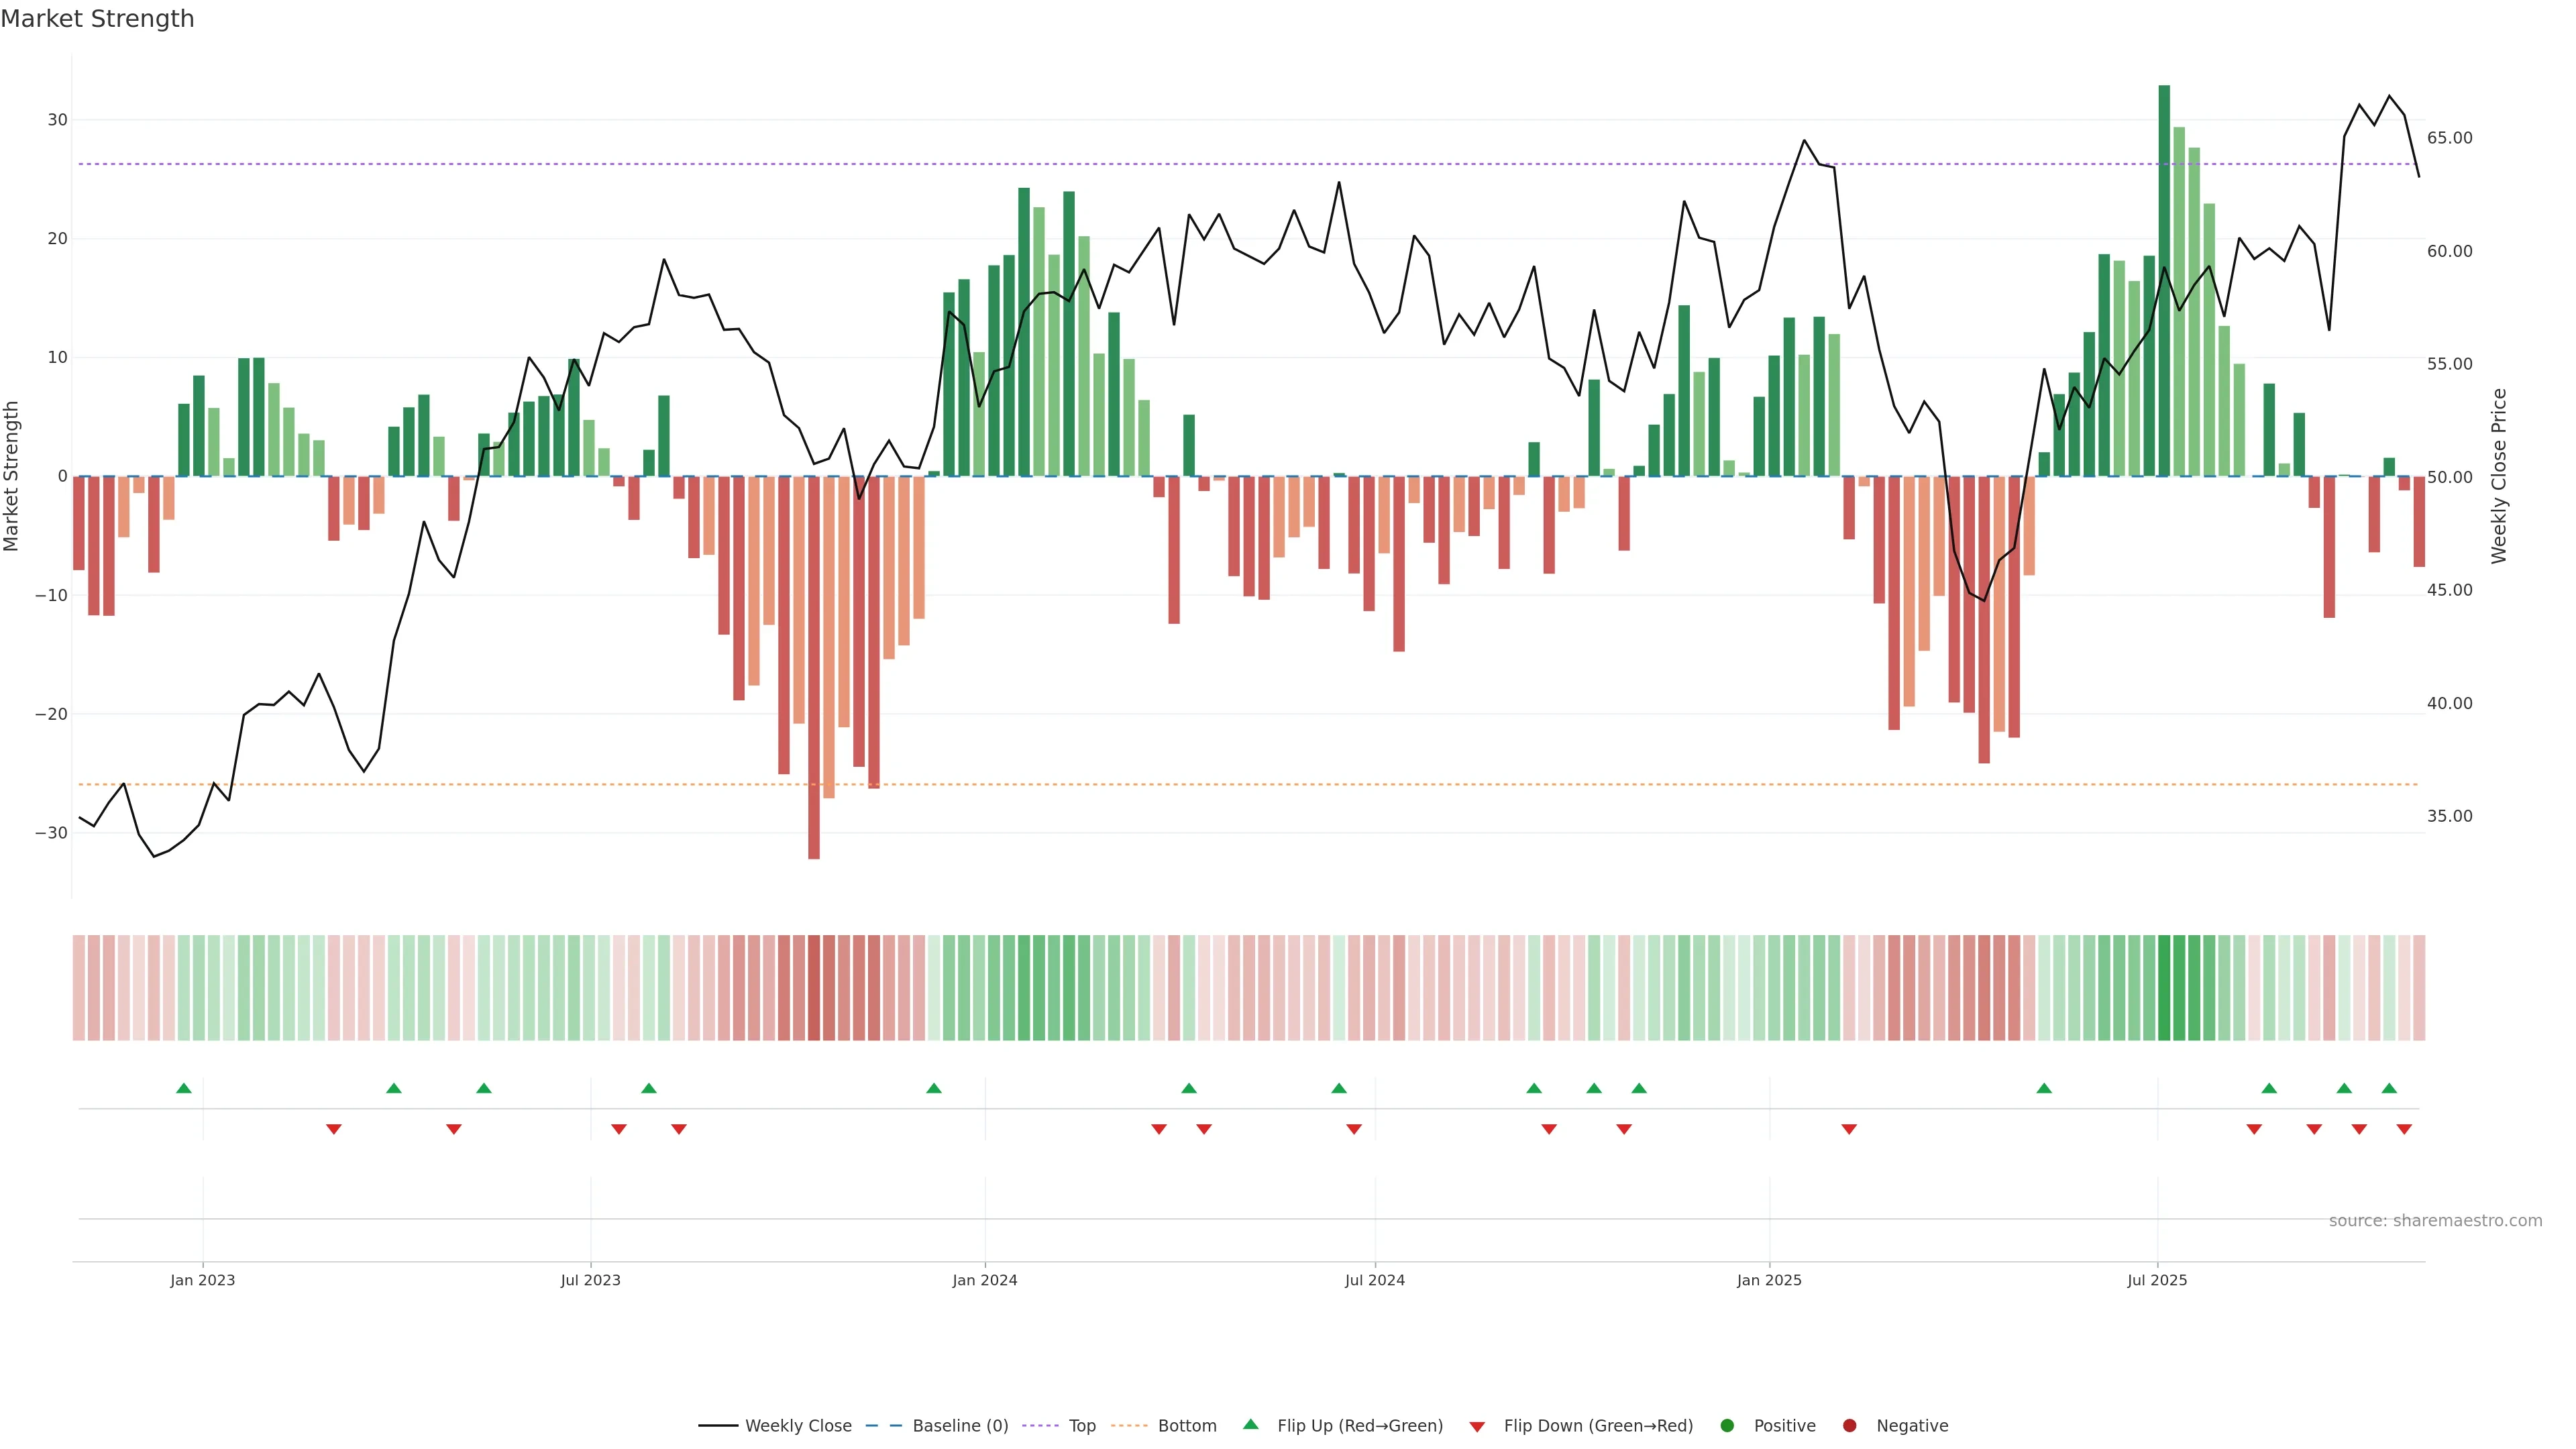Click the Weekly Close Price axis title

[2499, 476]
